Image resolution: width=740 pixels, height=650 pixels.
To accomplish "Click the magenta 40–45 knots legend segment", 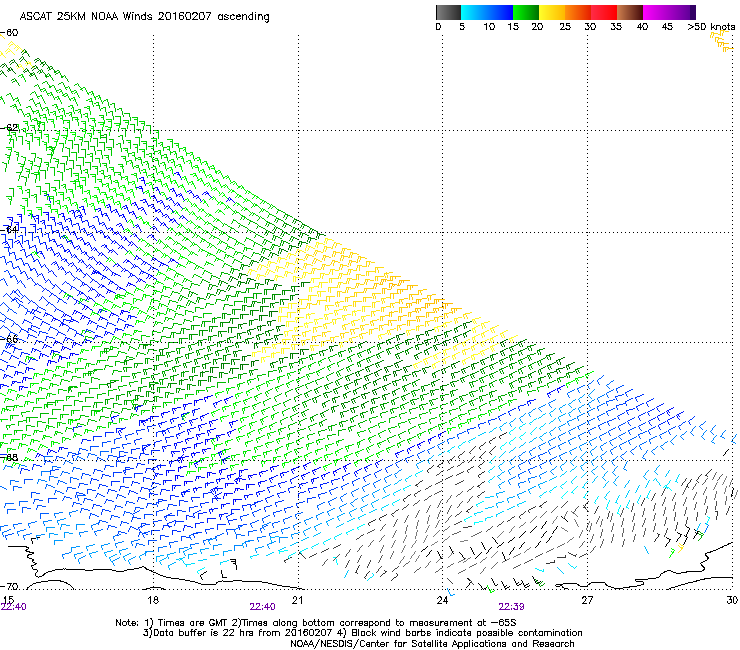I will click(x=656, y=12).
